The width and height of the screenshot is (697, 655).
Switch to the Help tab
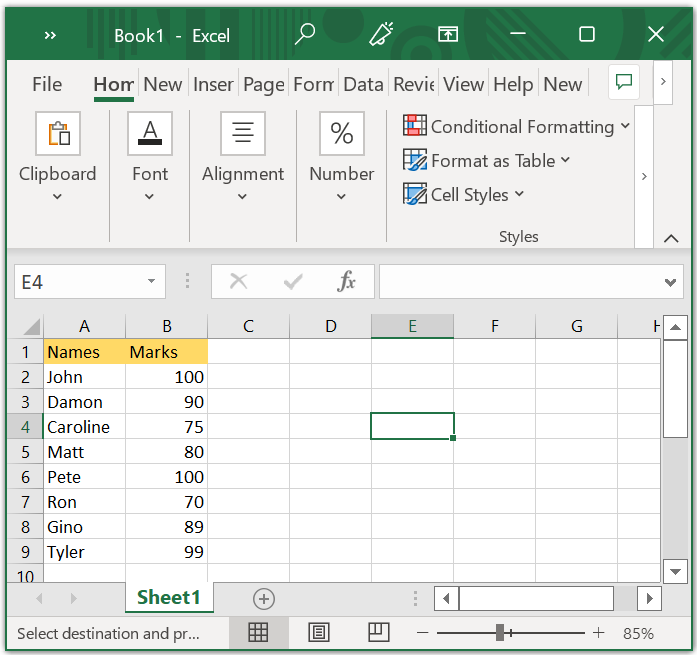pos(513,84)
